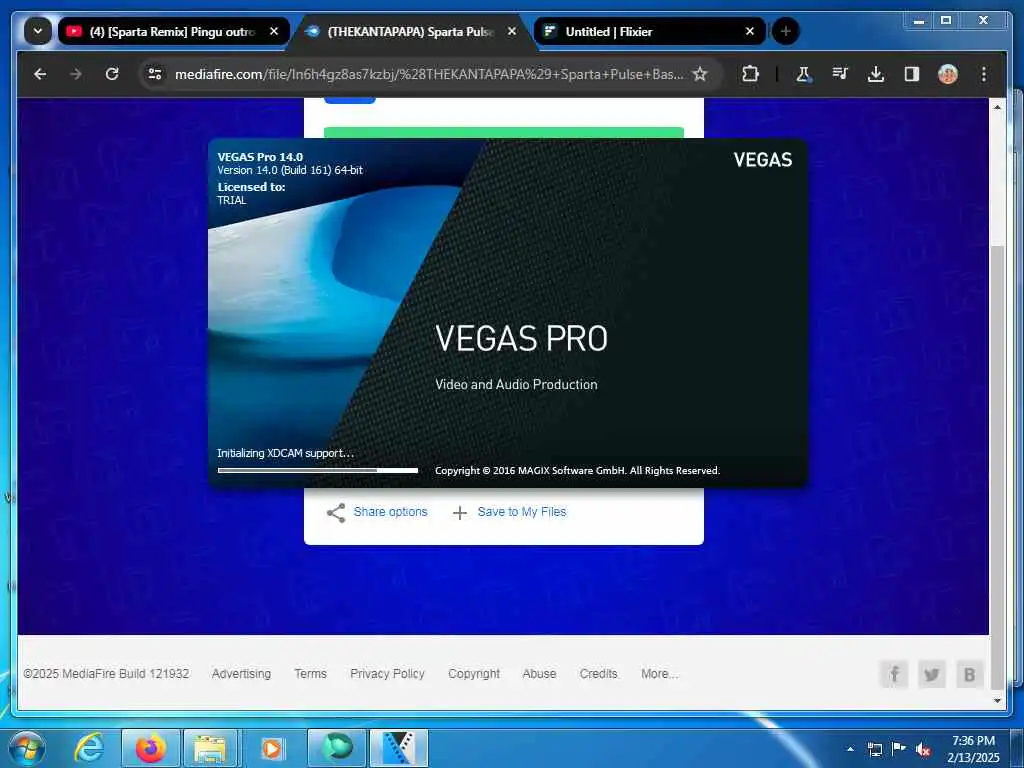Open MediaFire Twitter page icon
The width and height of the screenshot is (1024, 768).
[x=932, y=674]
